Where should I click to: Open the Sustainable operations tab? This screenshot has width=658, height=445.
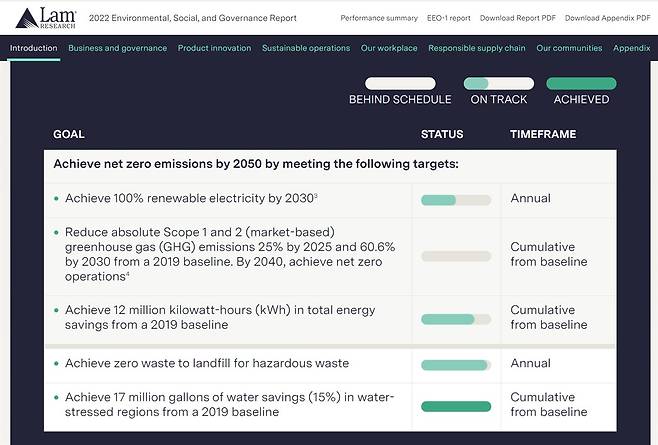pos(306,48)
